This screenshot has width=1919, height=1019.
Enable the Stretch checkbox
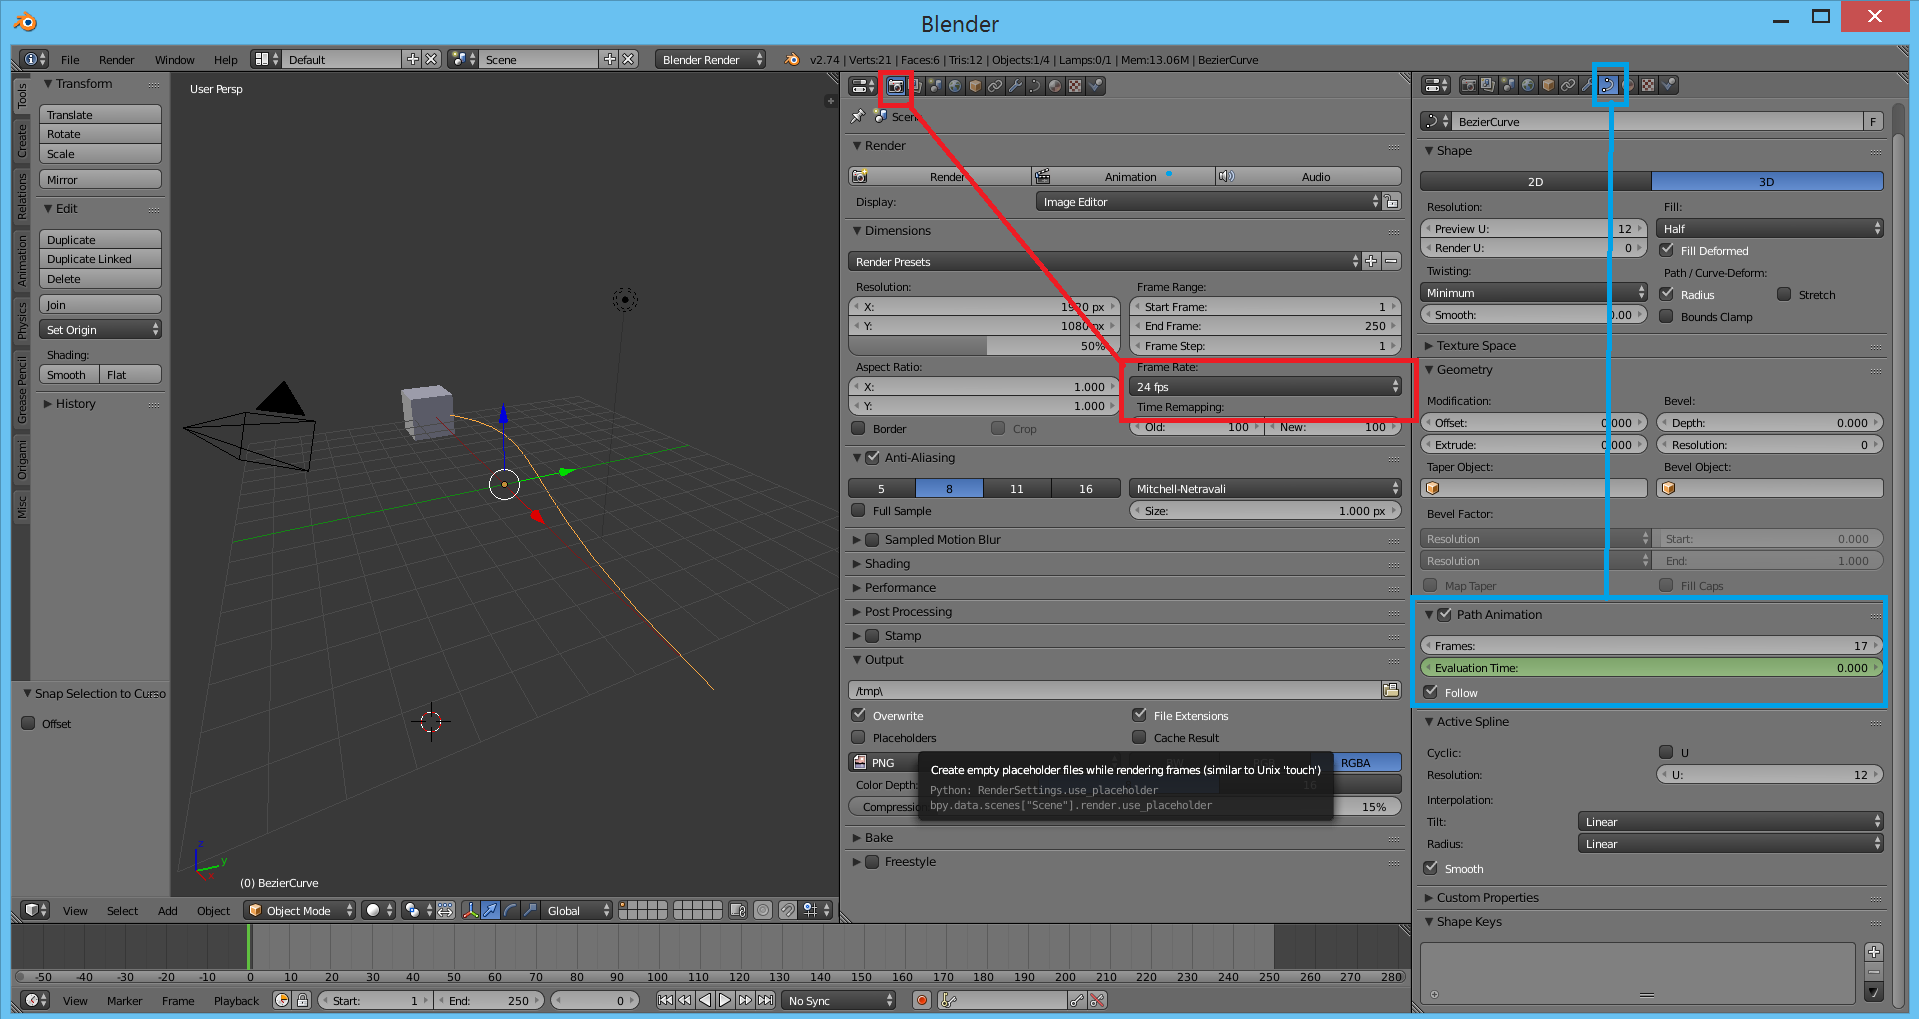coord(1784,294)
